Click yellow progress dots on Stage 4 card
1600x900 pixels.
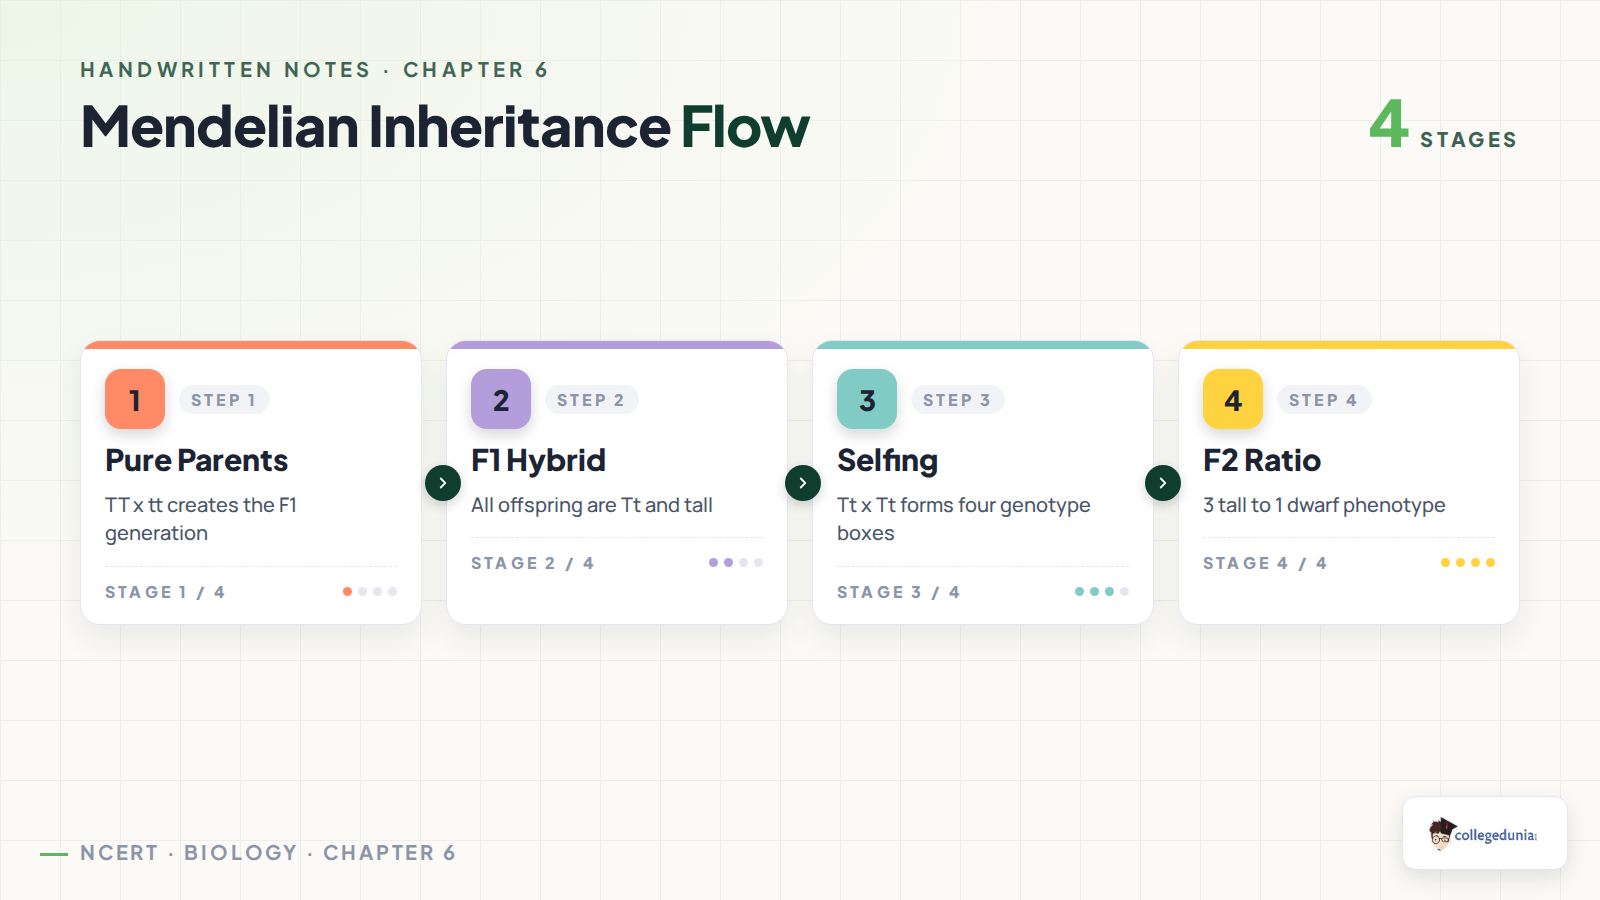(x=1468, y=563)
